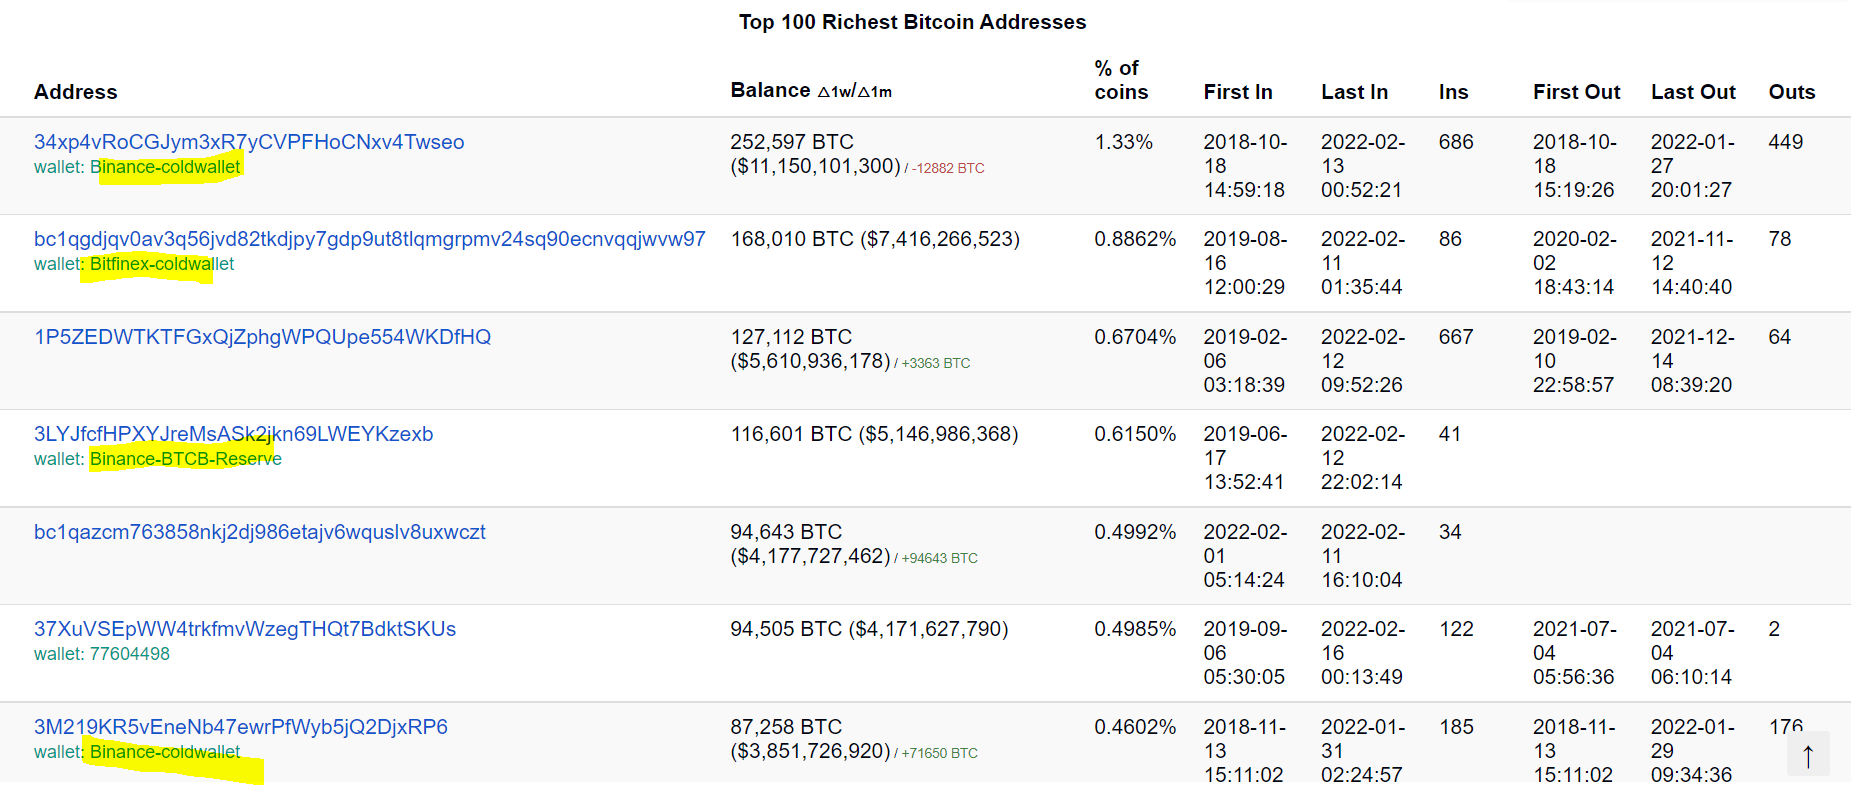1859x785 pixels.
Task: Click the Last Out column header
Action: pyautogui.click(x=1693, y=92)
